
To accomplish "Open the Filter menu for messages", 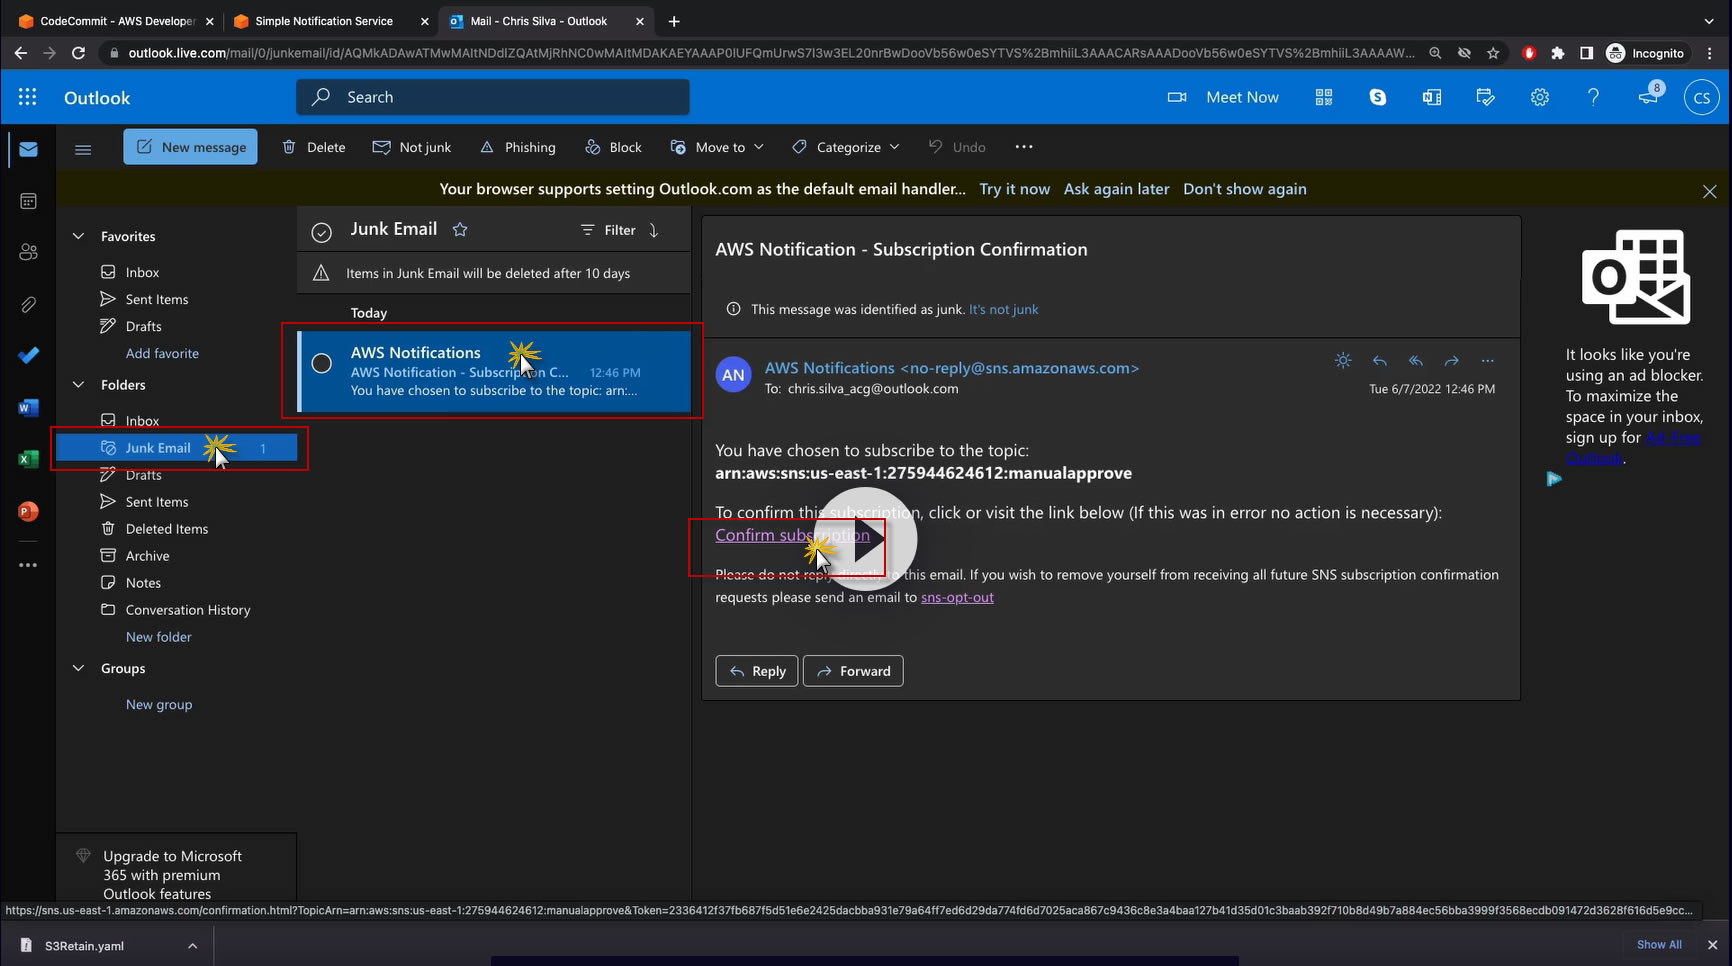I will 608,230.
